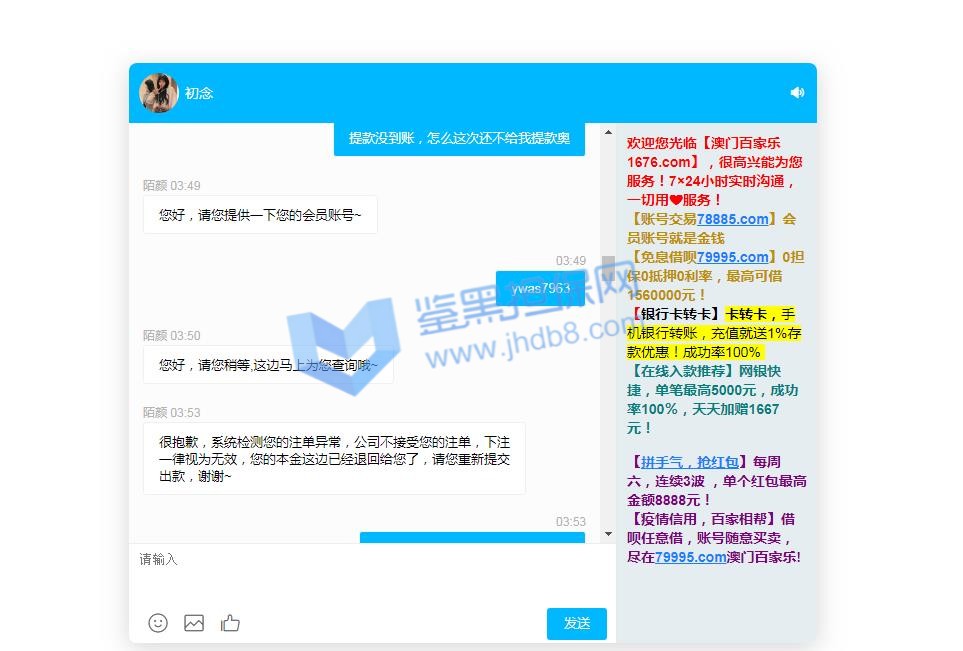Click the chat scrollbar up arrow
This screenshot has width=963, height=651.
tap(608, 133)
